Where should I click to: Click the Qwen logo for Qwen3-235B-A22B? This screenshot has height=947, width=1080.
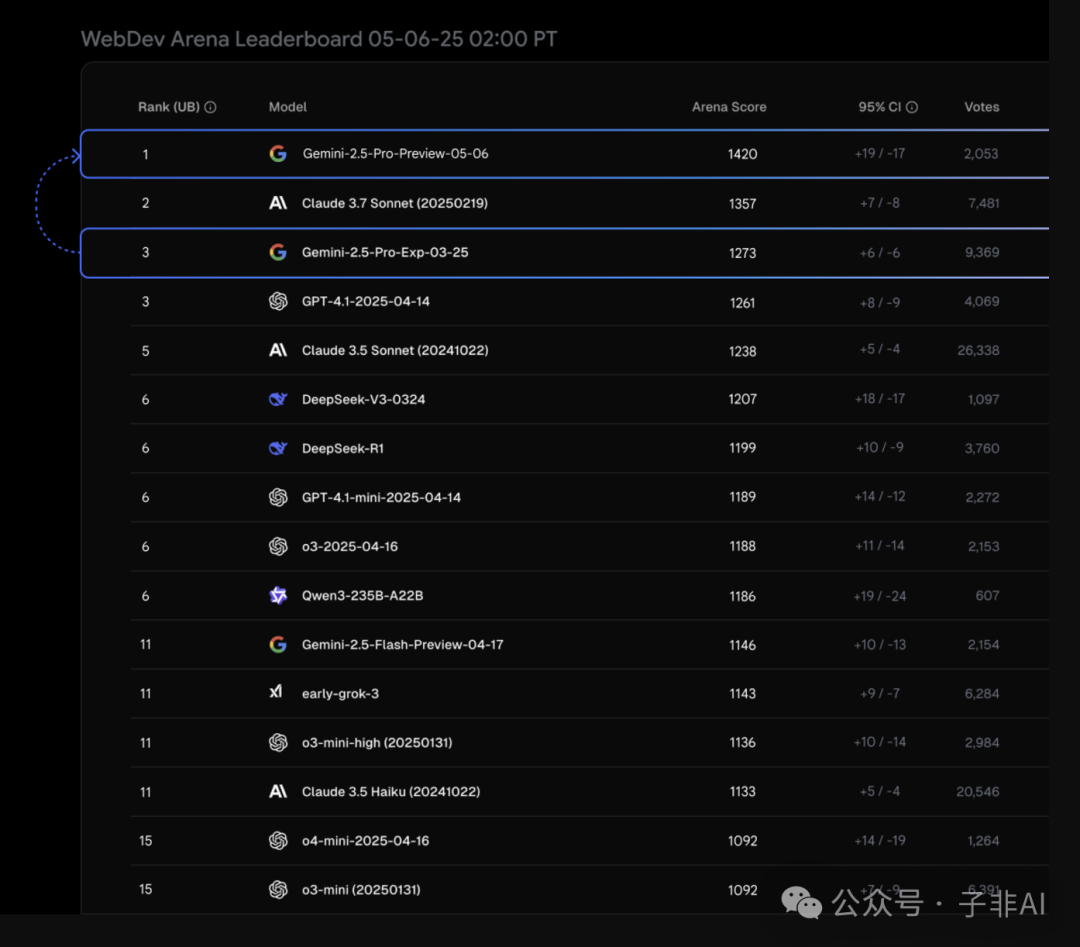[x=278, y=596]
